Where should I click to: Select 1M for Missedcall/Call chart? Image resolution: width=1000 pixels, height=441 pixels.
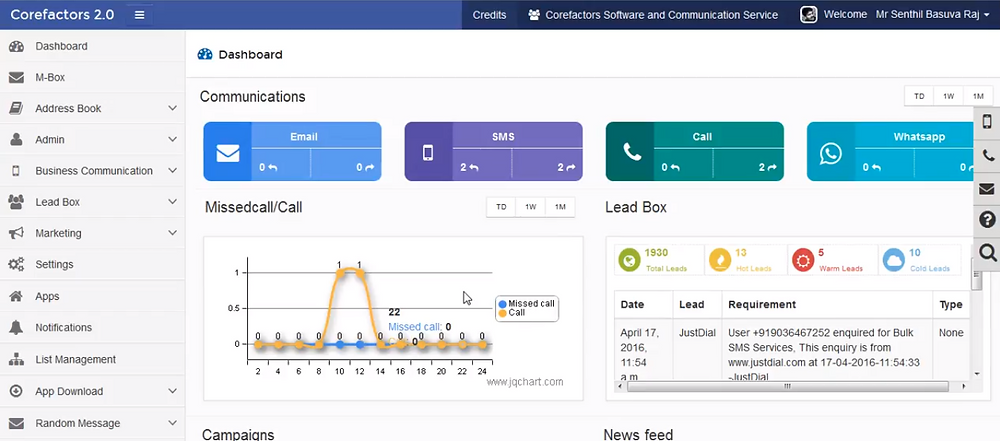pyautogui.click(x=560, y=207)
